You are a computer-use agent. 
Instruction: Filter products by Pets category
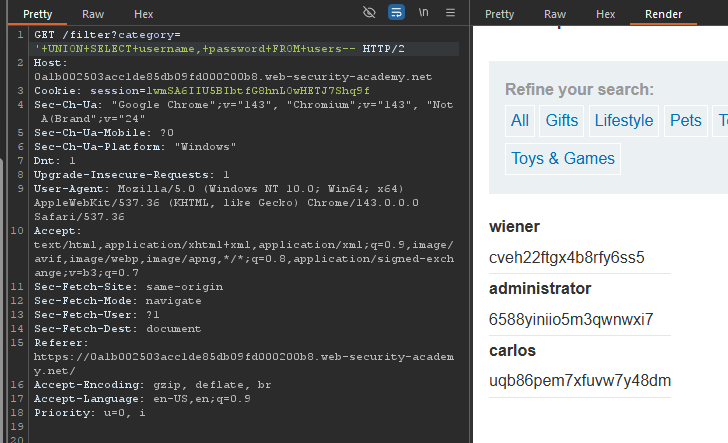686,121
